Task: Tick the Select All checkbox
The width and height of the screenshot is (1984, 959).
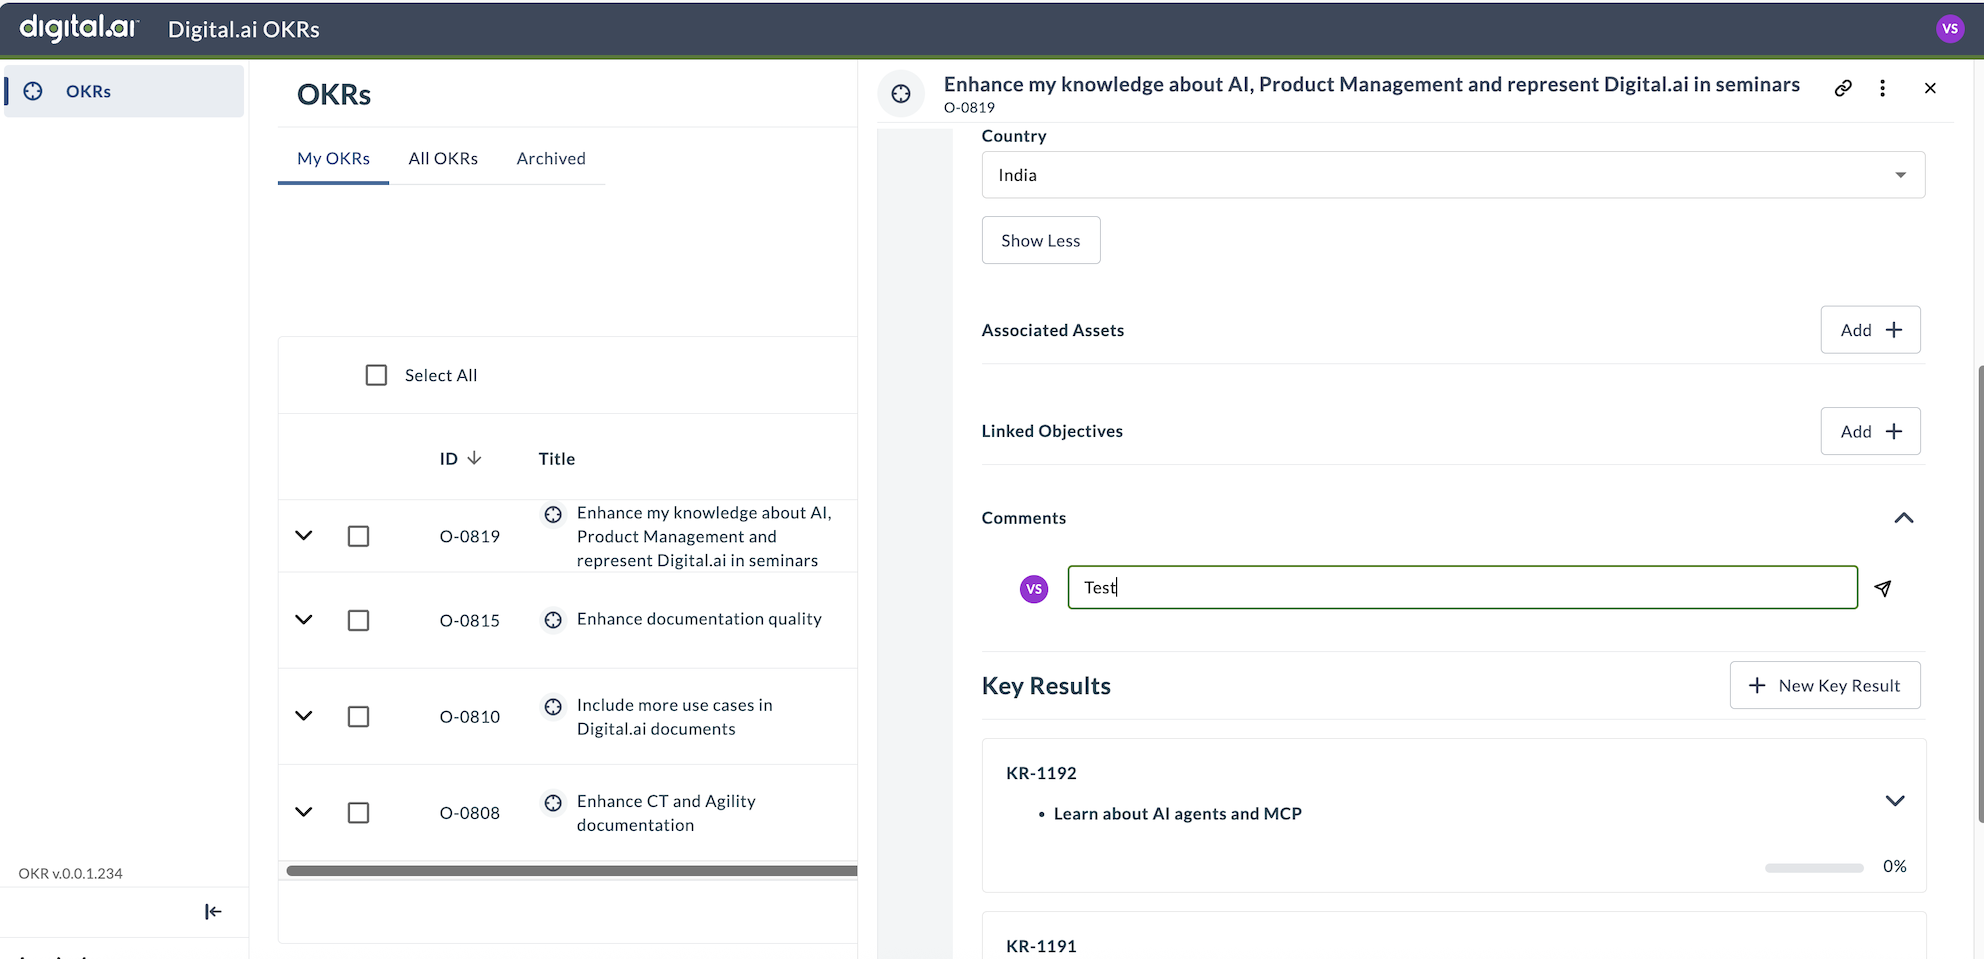Action: [376, 375]
